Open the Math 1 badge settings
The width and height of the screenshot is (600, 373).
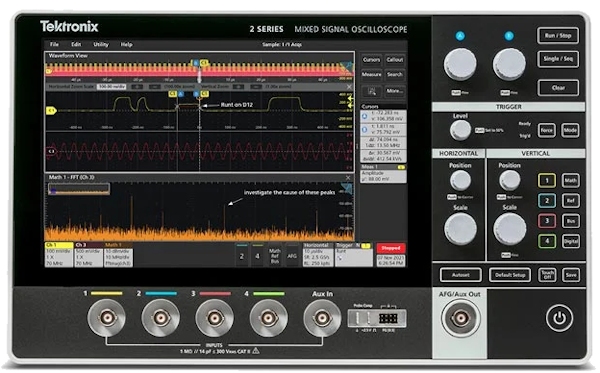pos(119,254)
